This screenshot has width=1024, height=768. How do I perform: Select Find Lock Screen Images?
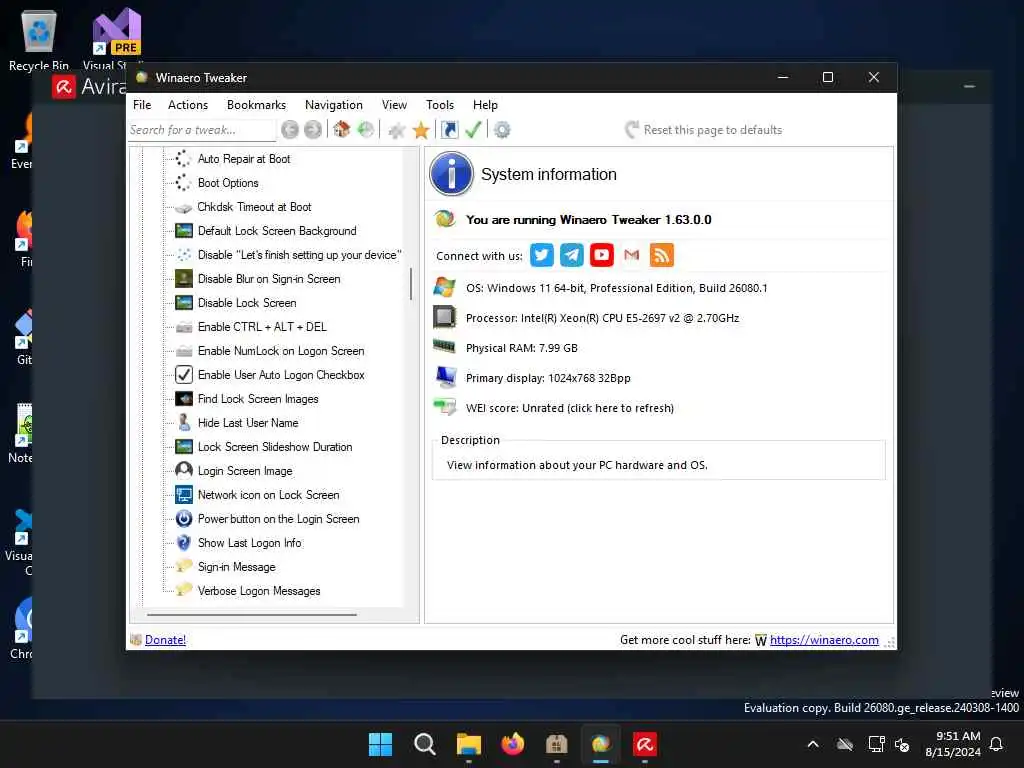[258, 399]
